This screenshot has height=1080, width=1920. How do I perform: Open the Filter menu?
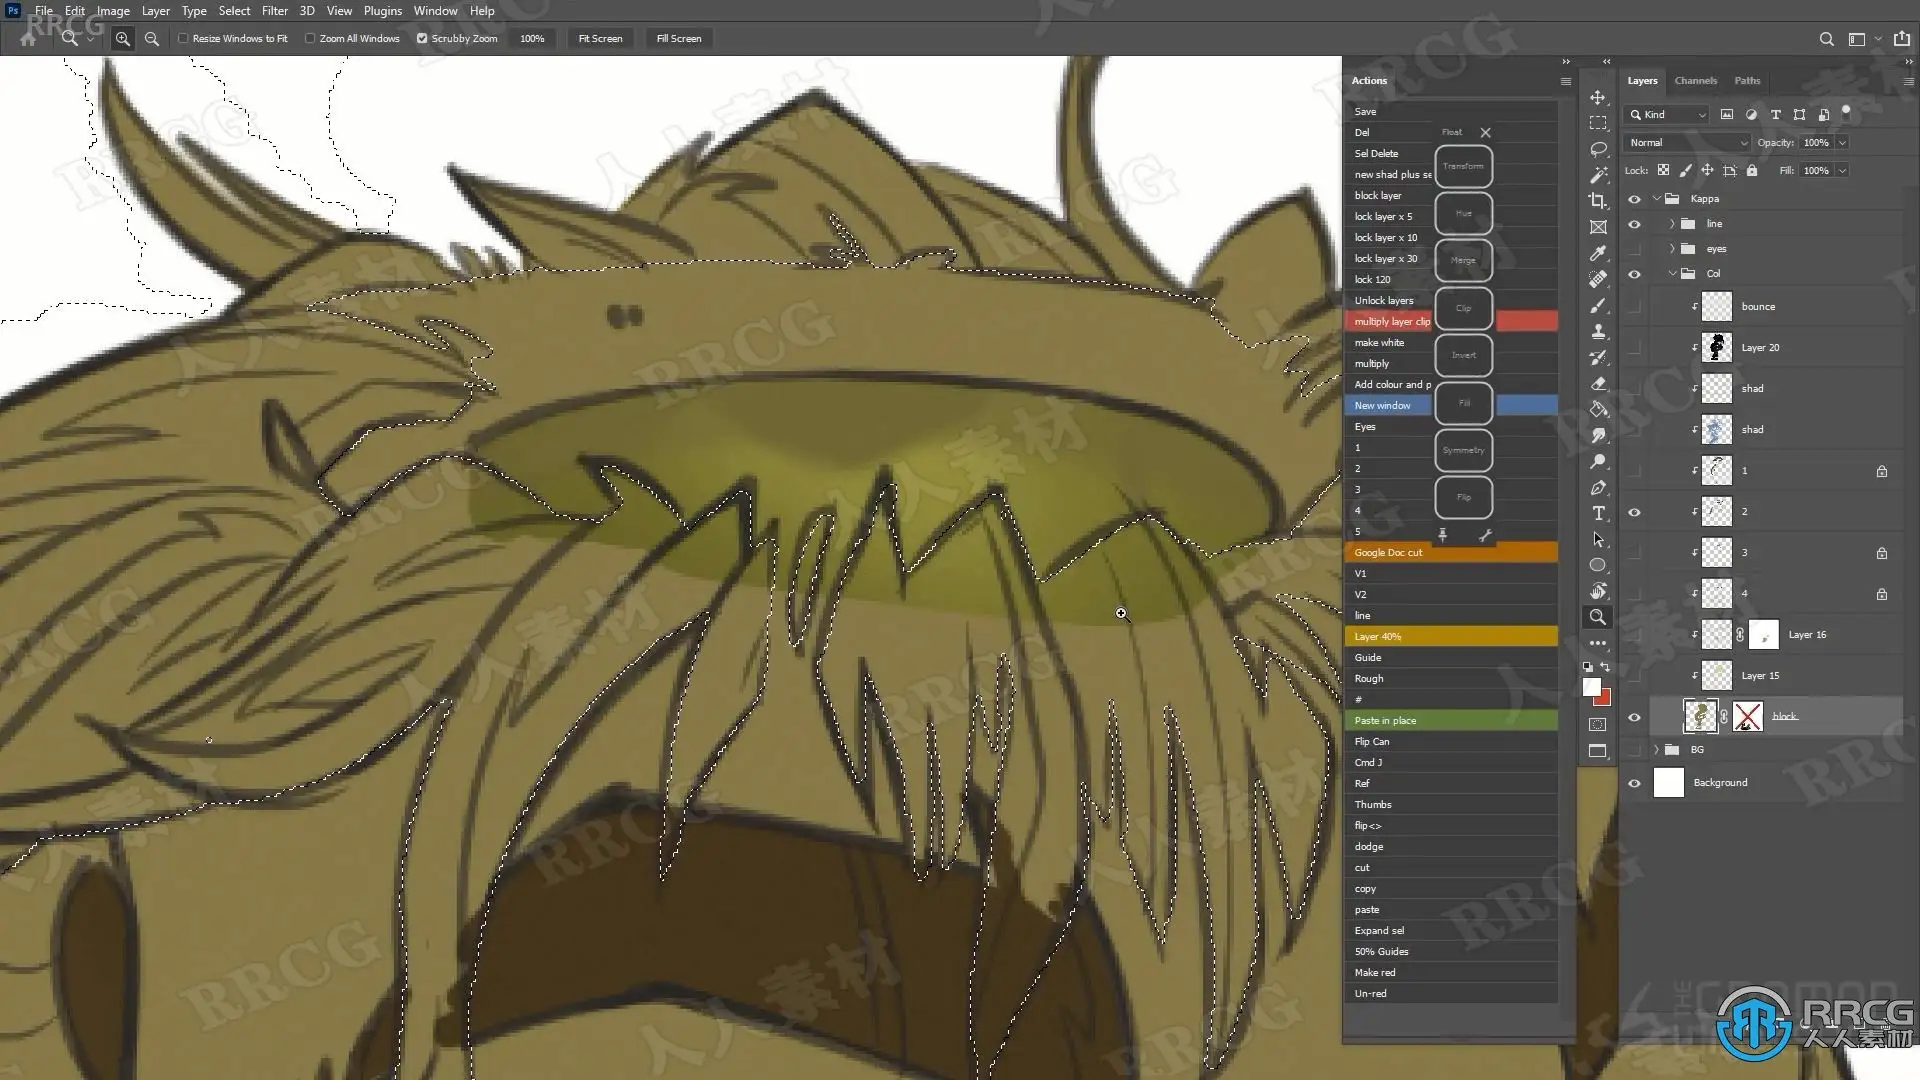click(274, 11)
